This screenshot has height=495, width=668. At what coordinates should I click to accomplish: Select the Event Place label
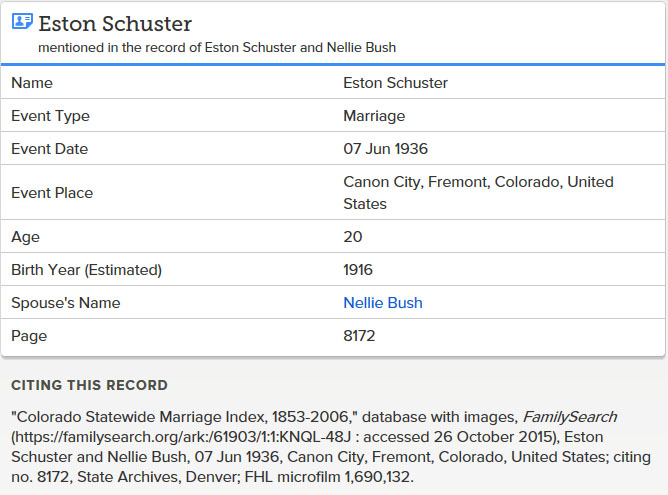51,193
